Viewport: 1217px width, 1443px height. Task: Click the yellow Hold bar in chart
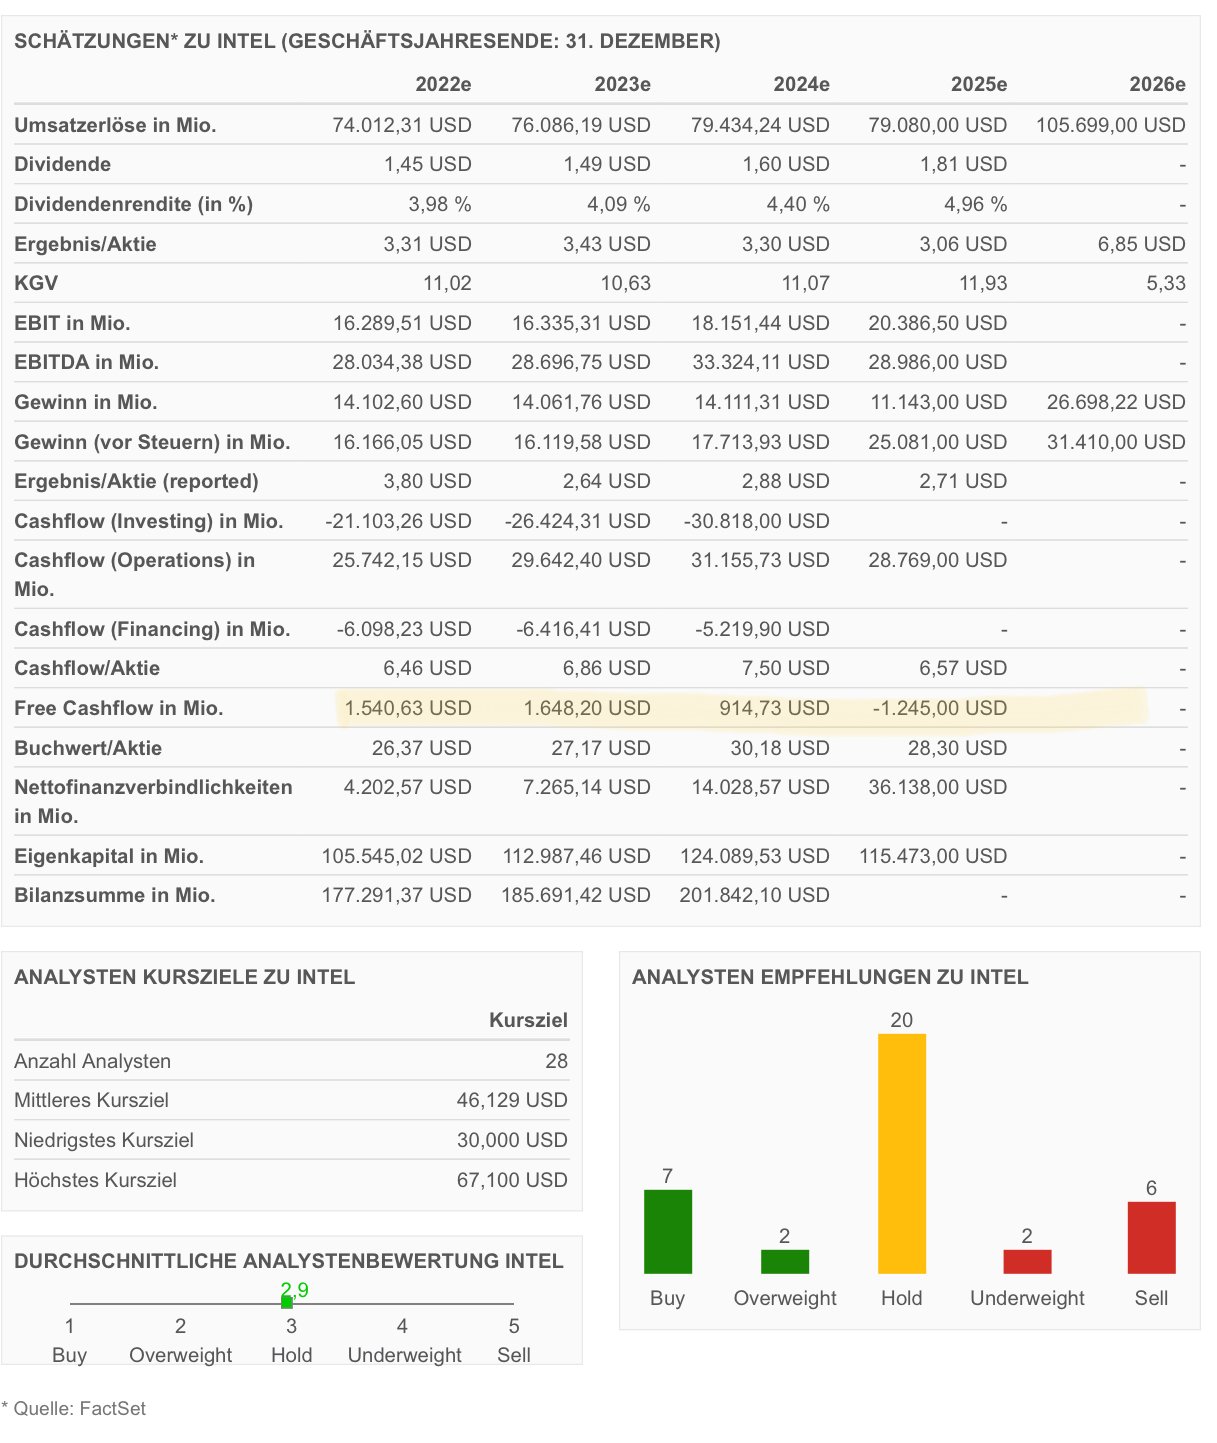902,1153
